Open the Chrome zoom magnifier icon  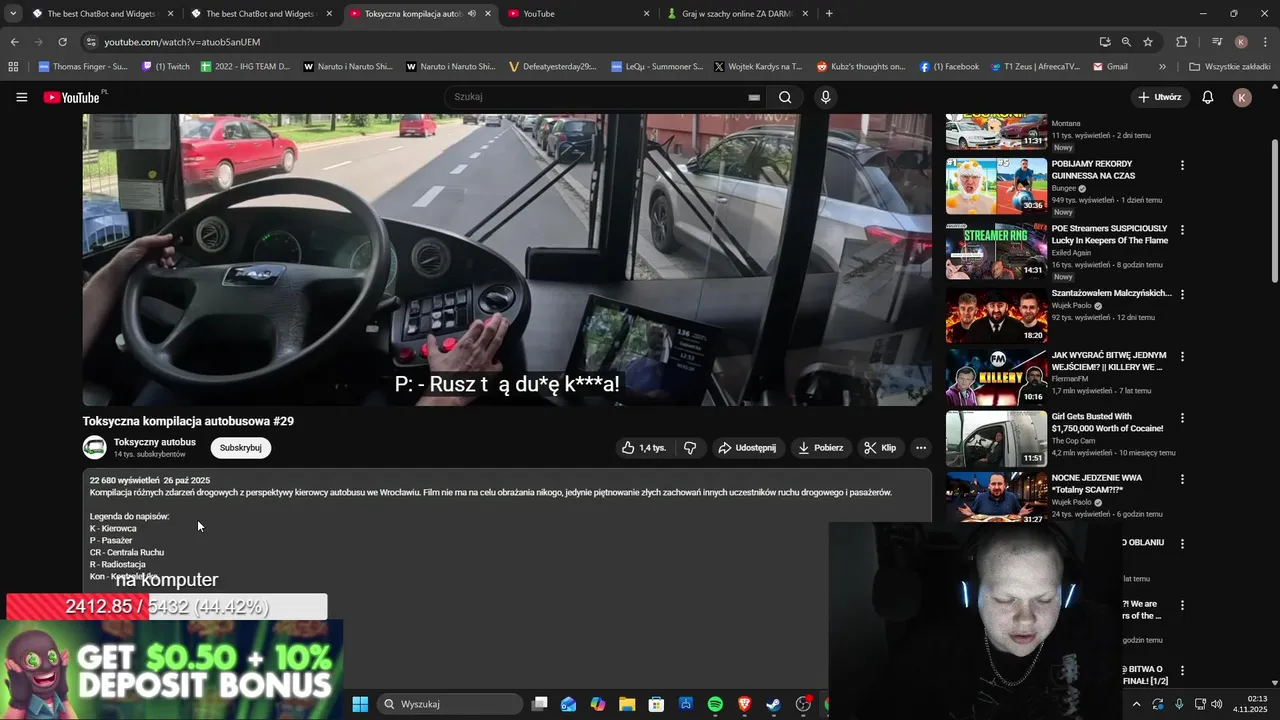(x=1126, y=42)
